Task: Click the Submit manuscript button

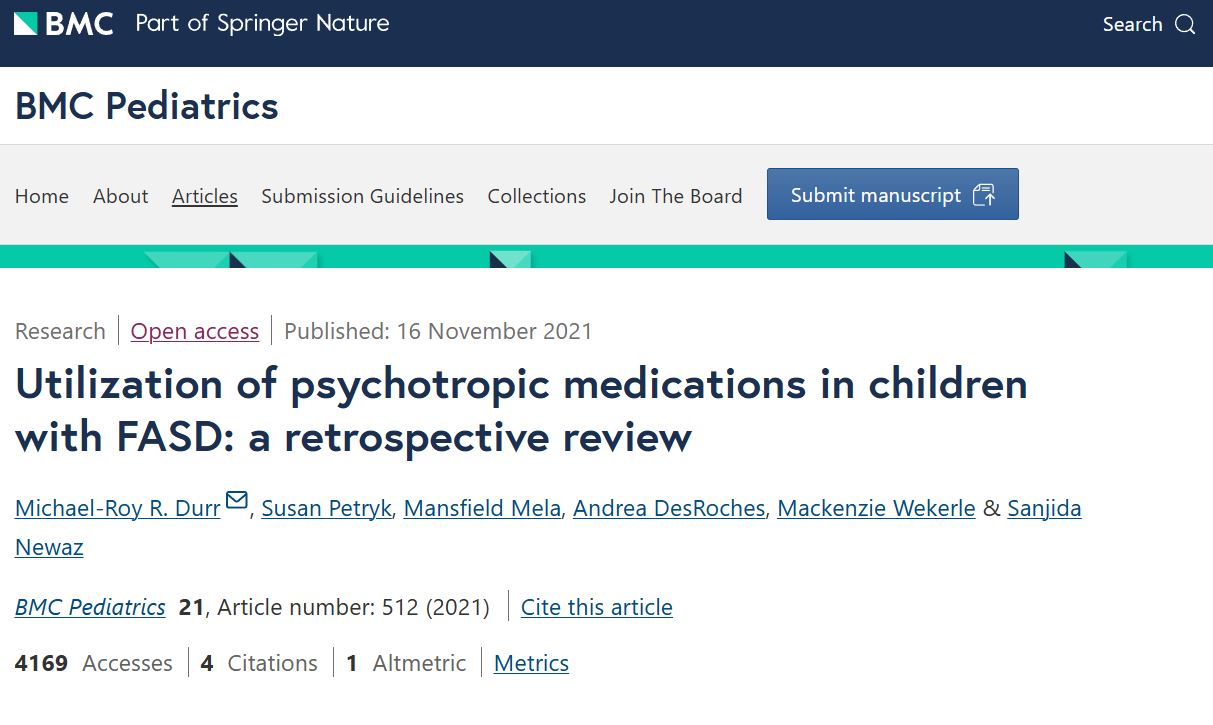Action: coord(893,194)
